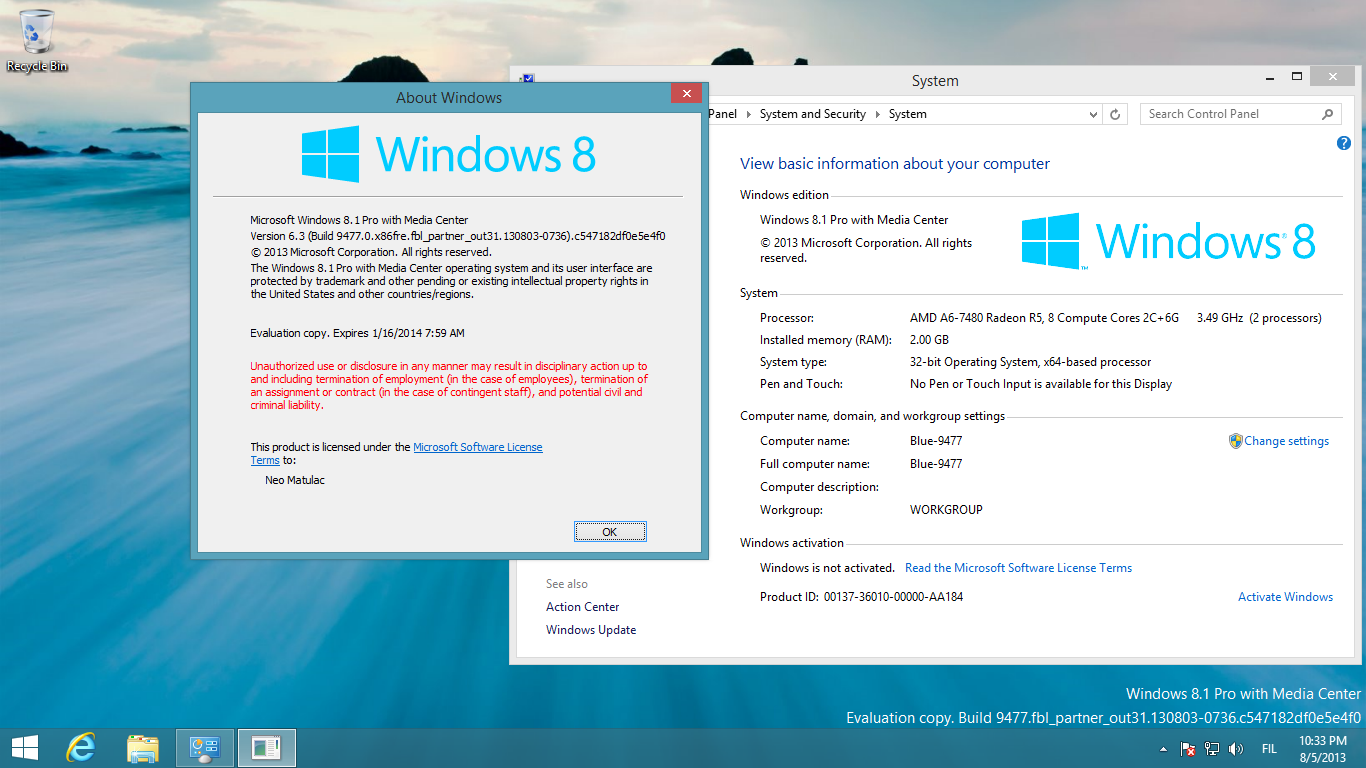Open the Recycle Bin desktop icon
Screen dimensions: 1366x768
click(37, 40)
